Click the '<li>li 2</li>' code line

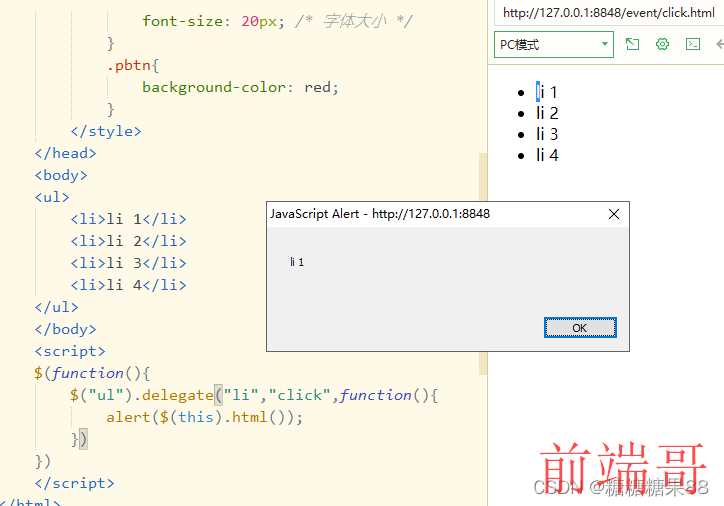pyautogui.click(x=128, y=241)
